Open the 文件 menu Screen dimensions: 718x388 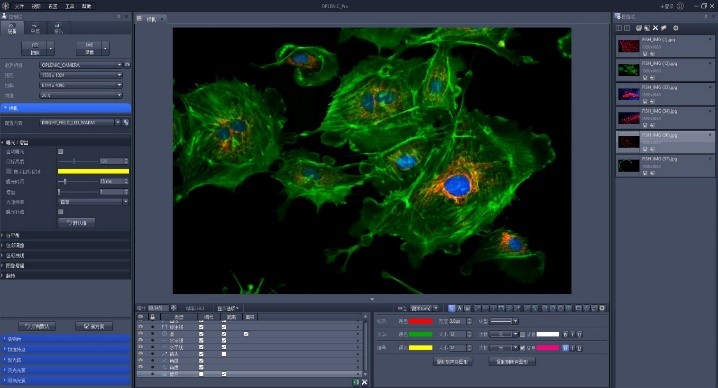[19, 6]
